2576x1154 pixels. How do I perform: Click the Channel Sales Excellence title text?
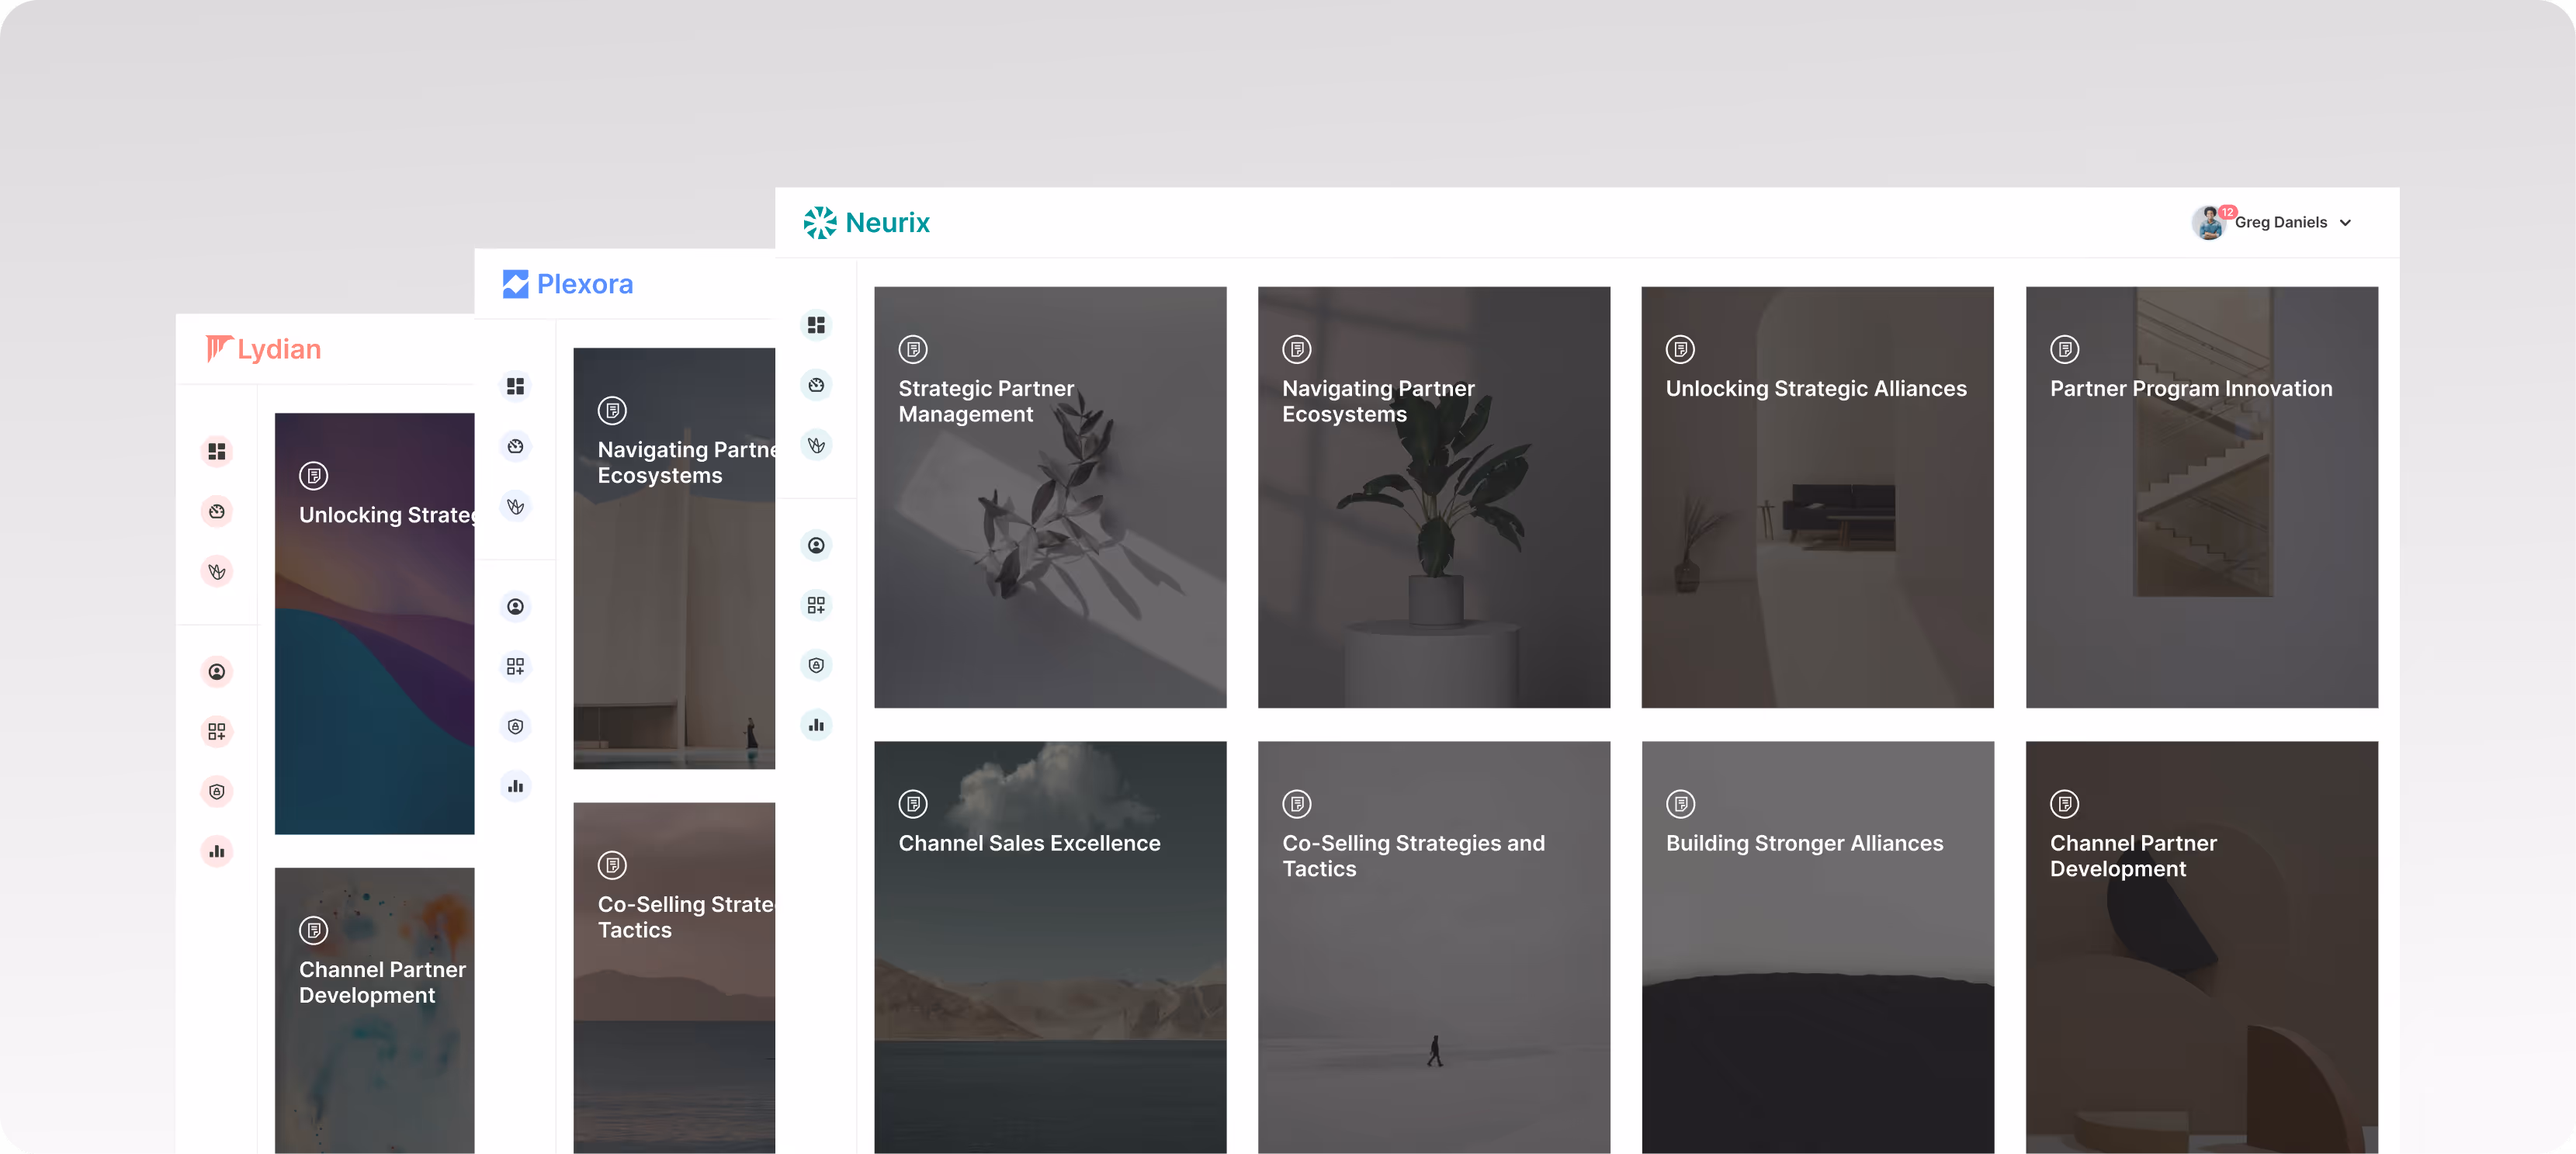click(x=1029, y=843)
